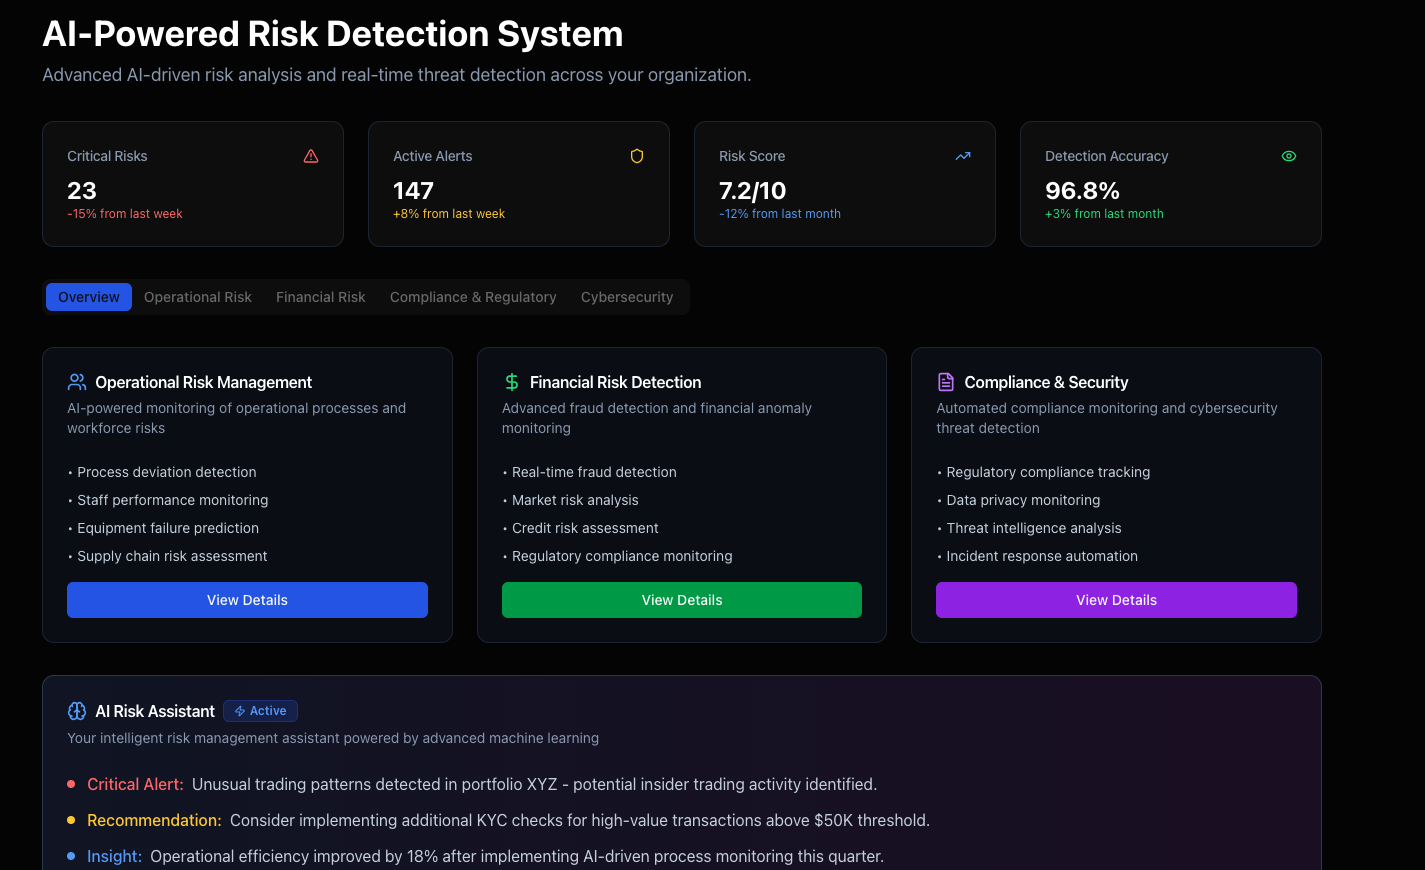Screen dimensions: 1425x870
Task: Click the users icon on Operational Risk Management
Action: 77,381
